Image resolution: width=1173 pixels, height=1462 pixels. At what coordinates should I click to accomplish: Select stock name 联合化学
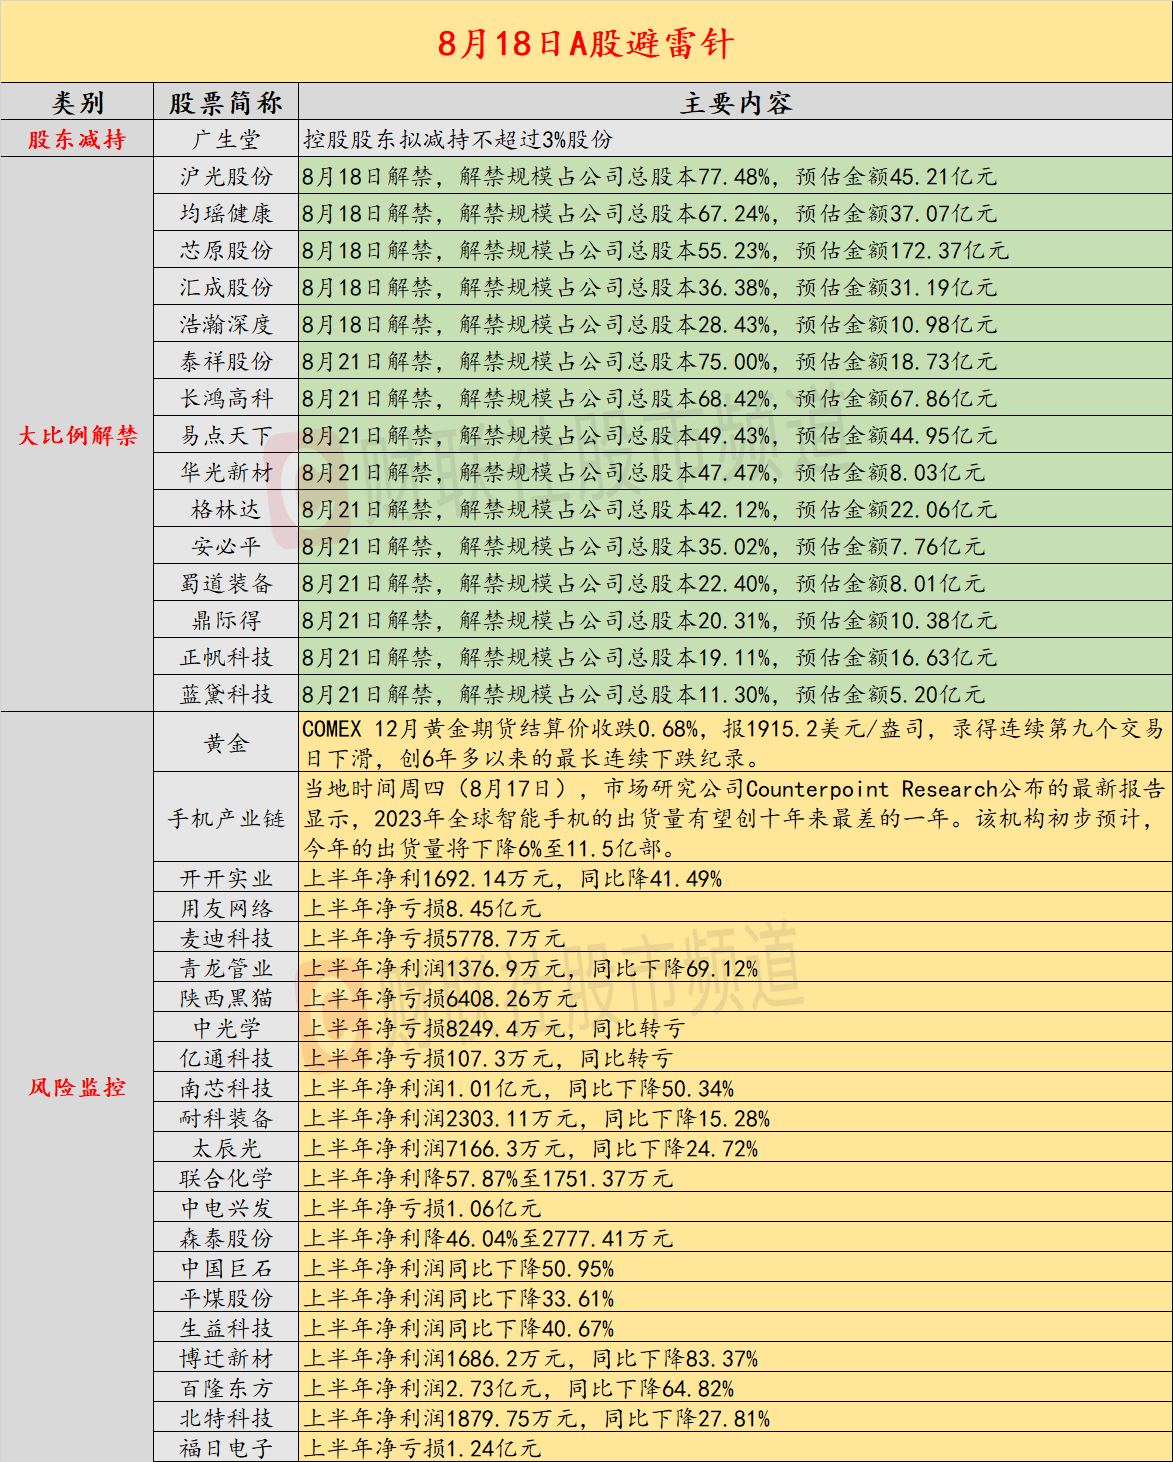coord(226,1178)
